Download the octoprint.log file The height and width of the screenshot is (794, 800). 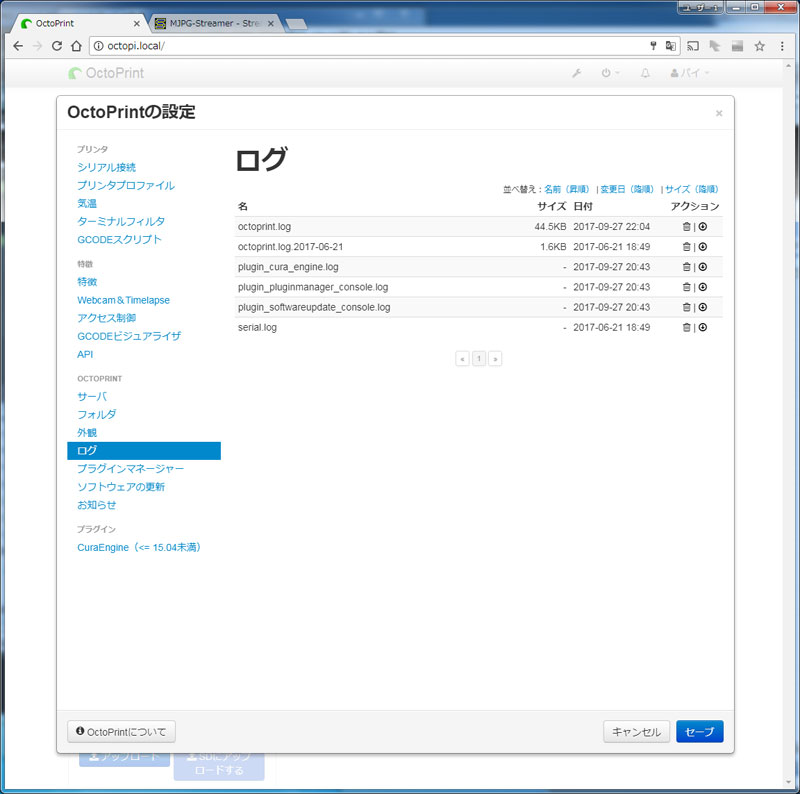point(703,227)
